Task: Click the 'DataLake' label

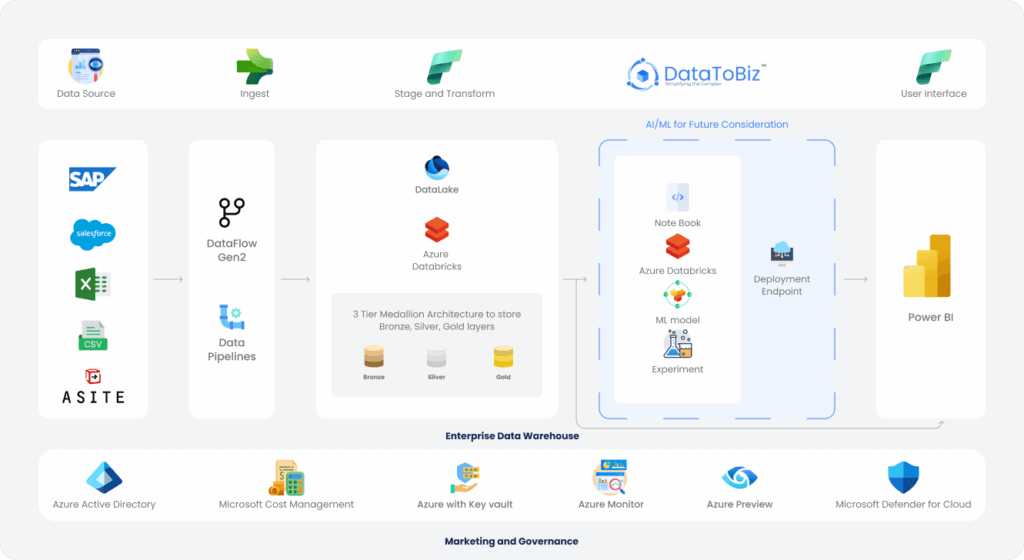Action: point(437,190)
